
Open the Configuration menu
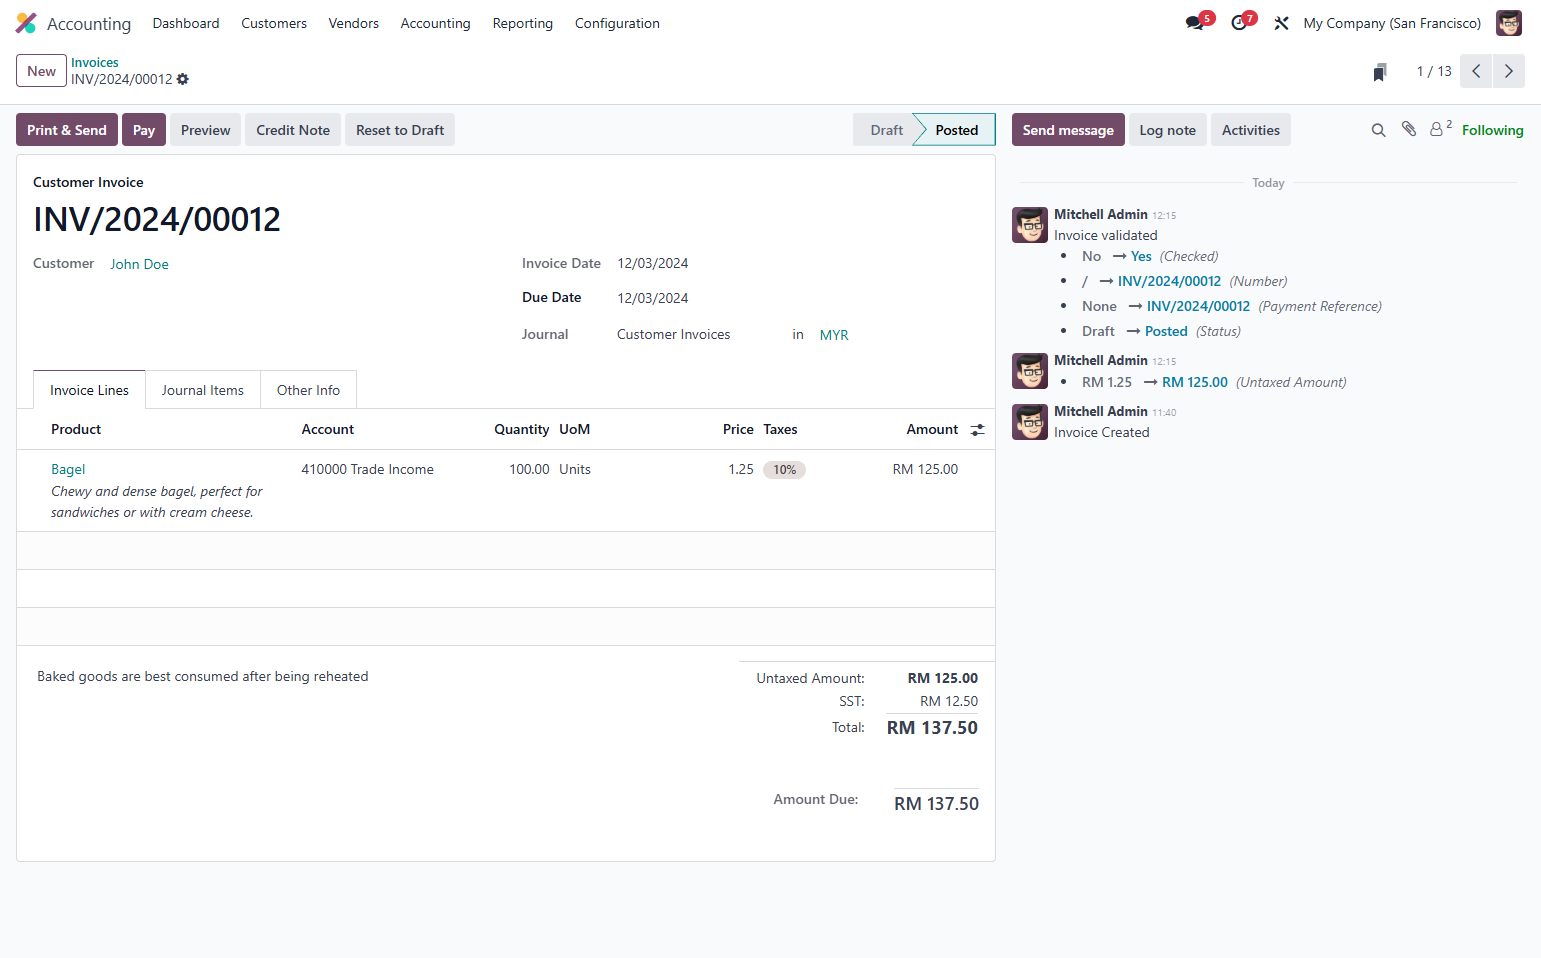617,23
